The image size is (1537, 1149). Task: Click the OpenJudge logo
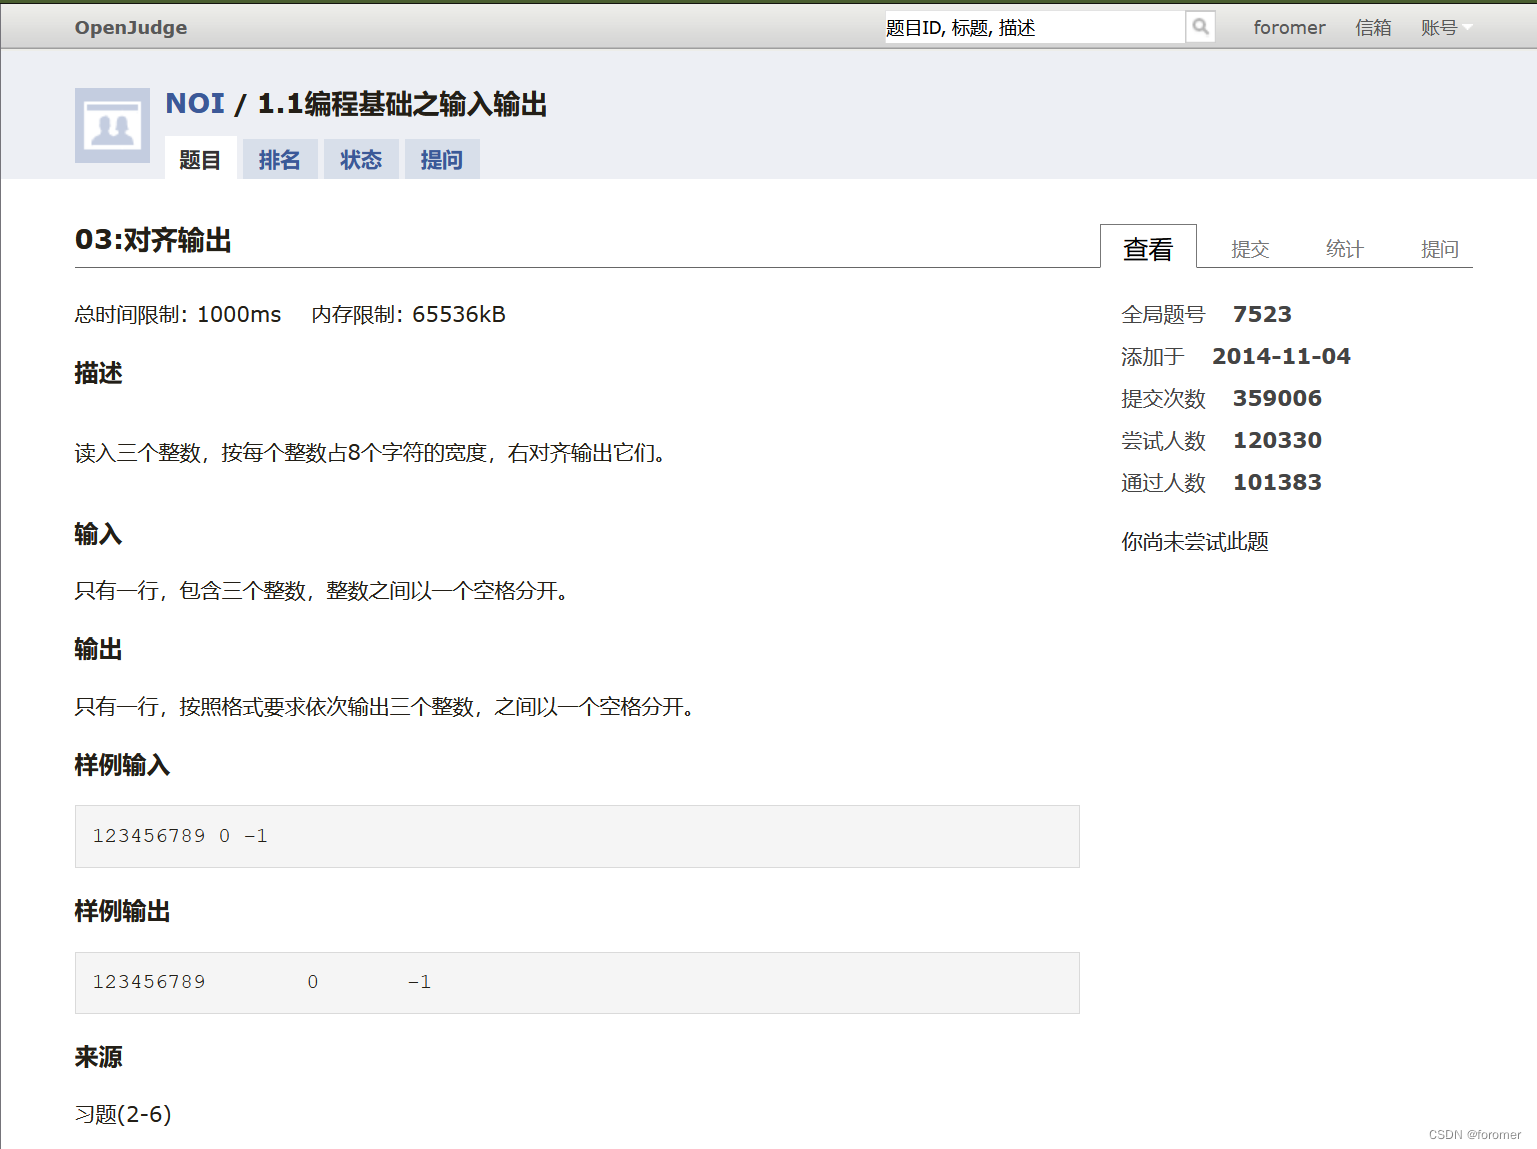click(x=130, y=27)
